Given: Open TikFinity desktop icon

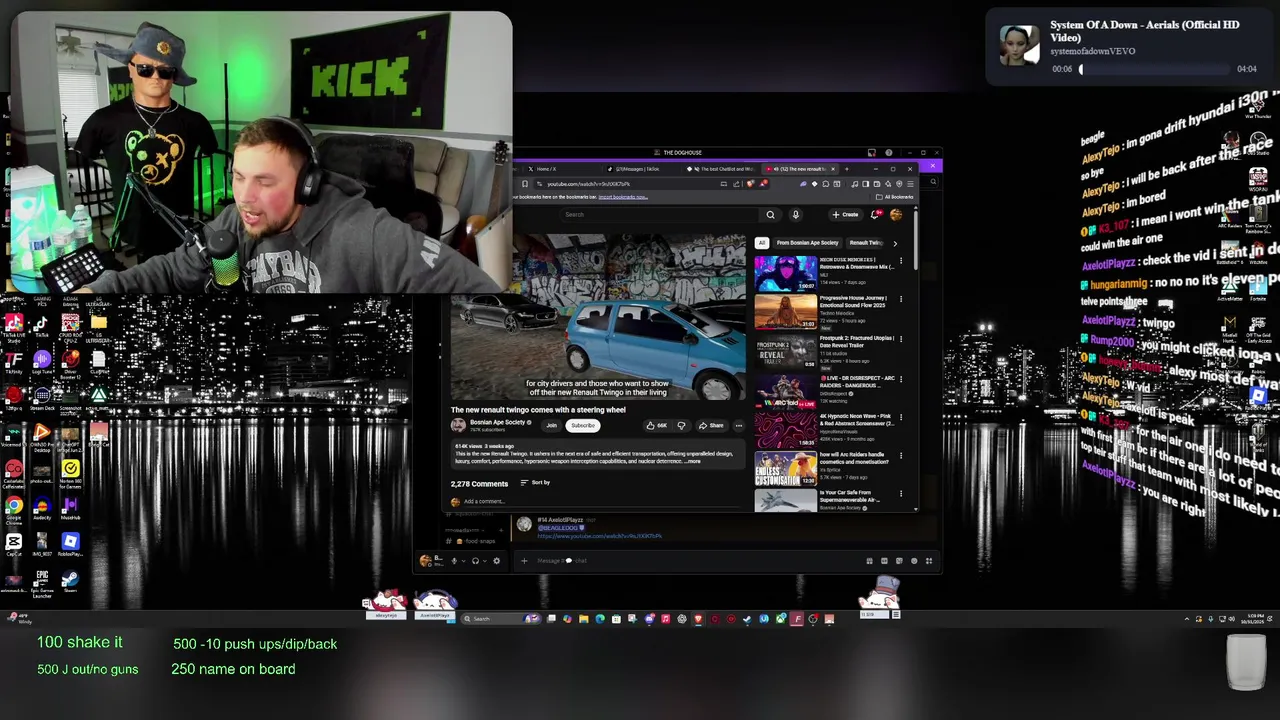Looking at the screenshot, I should [14, 363].
